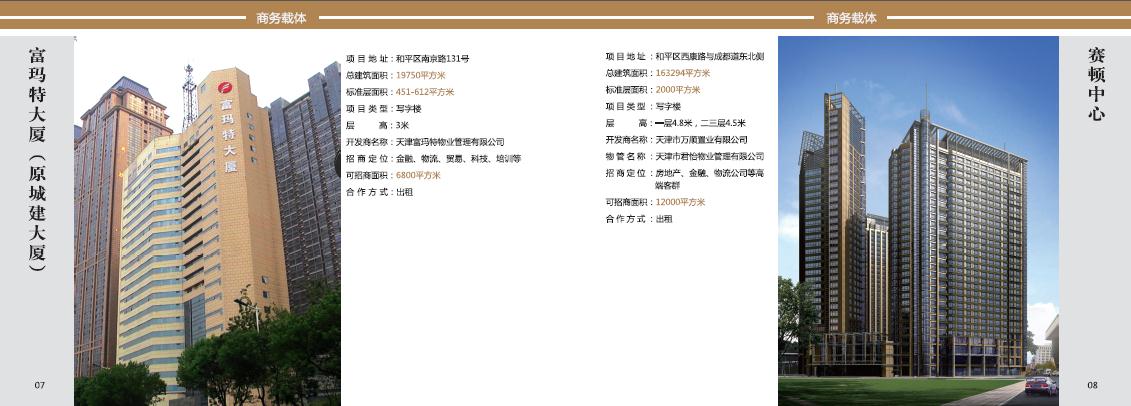Click page number 07
Image resolution: width=1131 pixels, height=406 pixels.
pyautogui.click(x=40, y=385)
